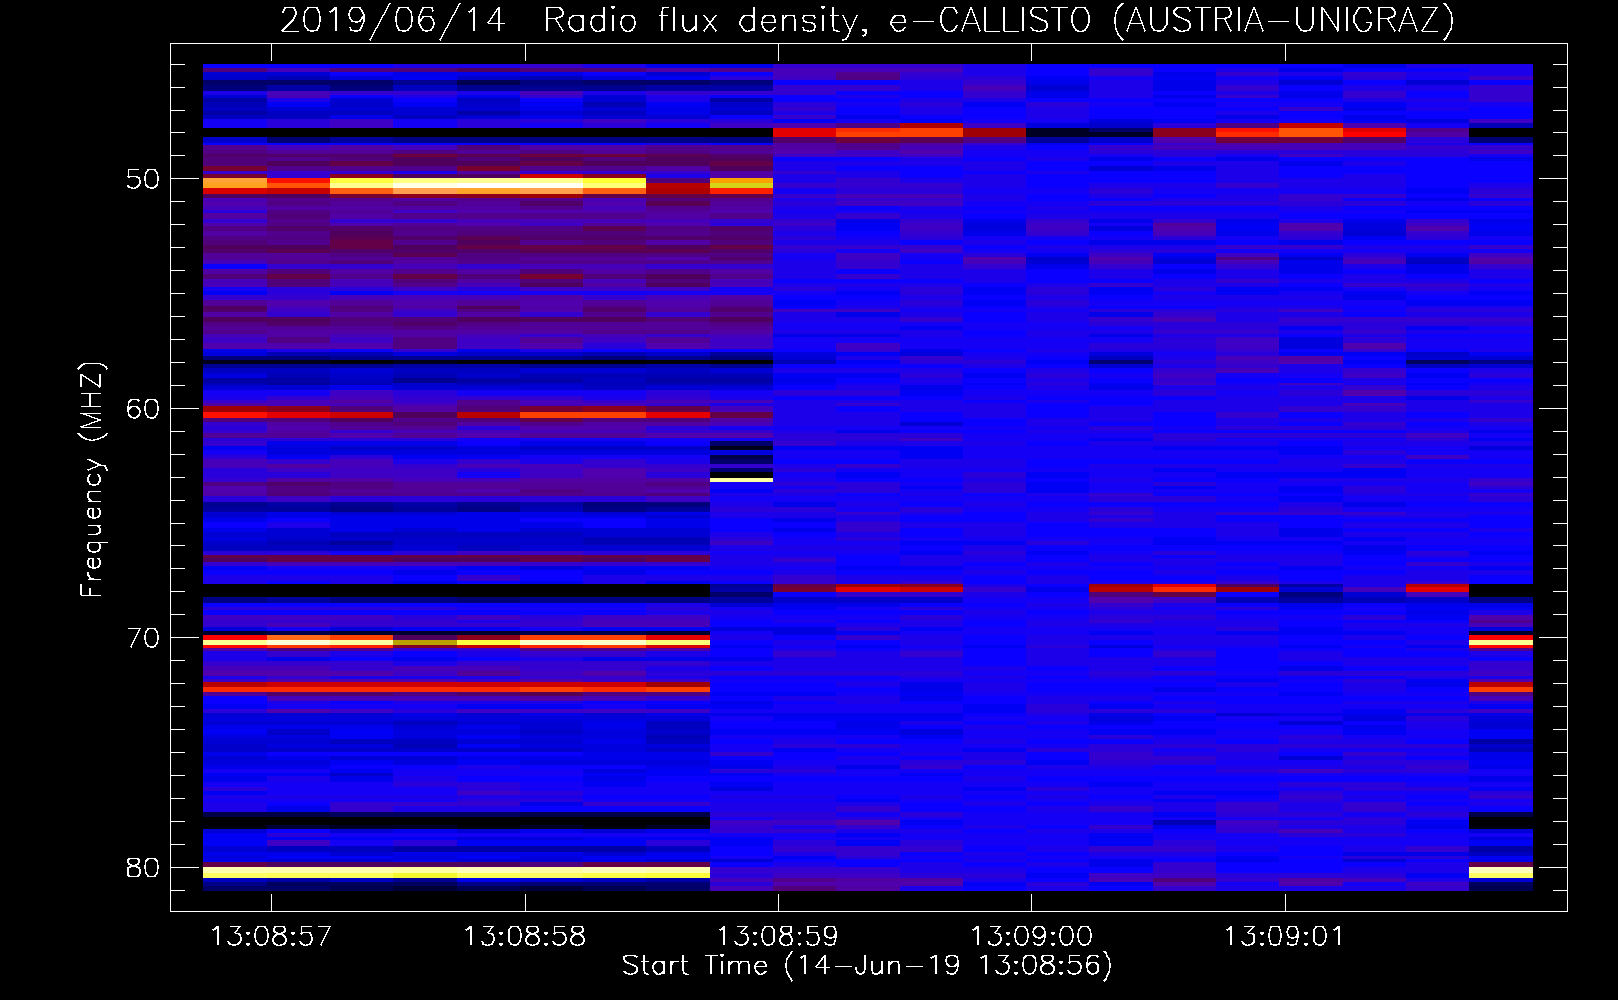
Task: Click the '13:09:00' time axis label
Action: coord(1031,937)
